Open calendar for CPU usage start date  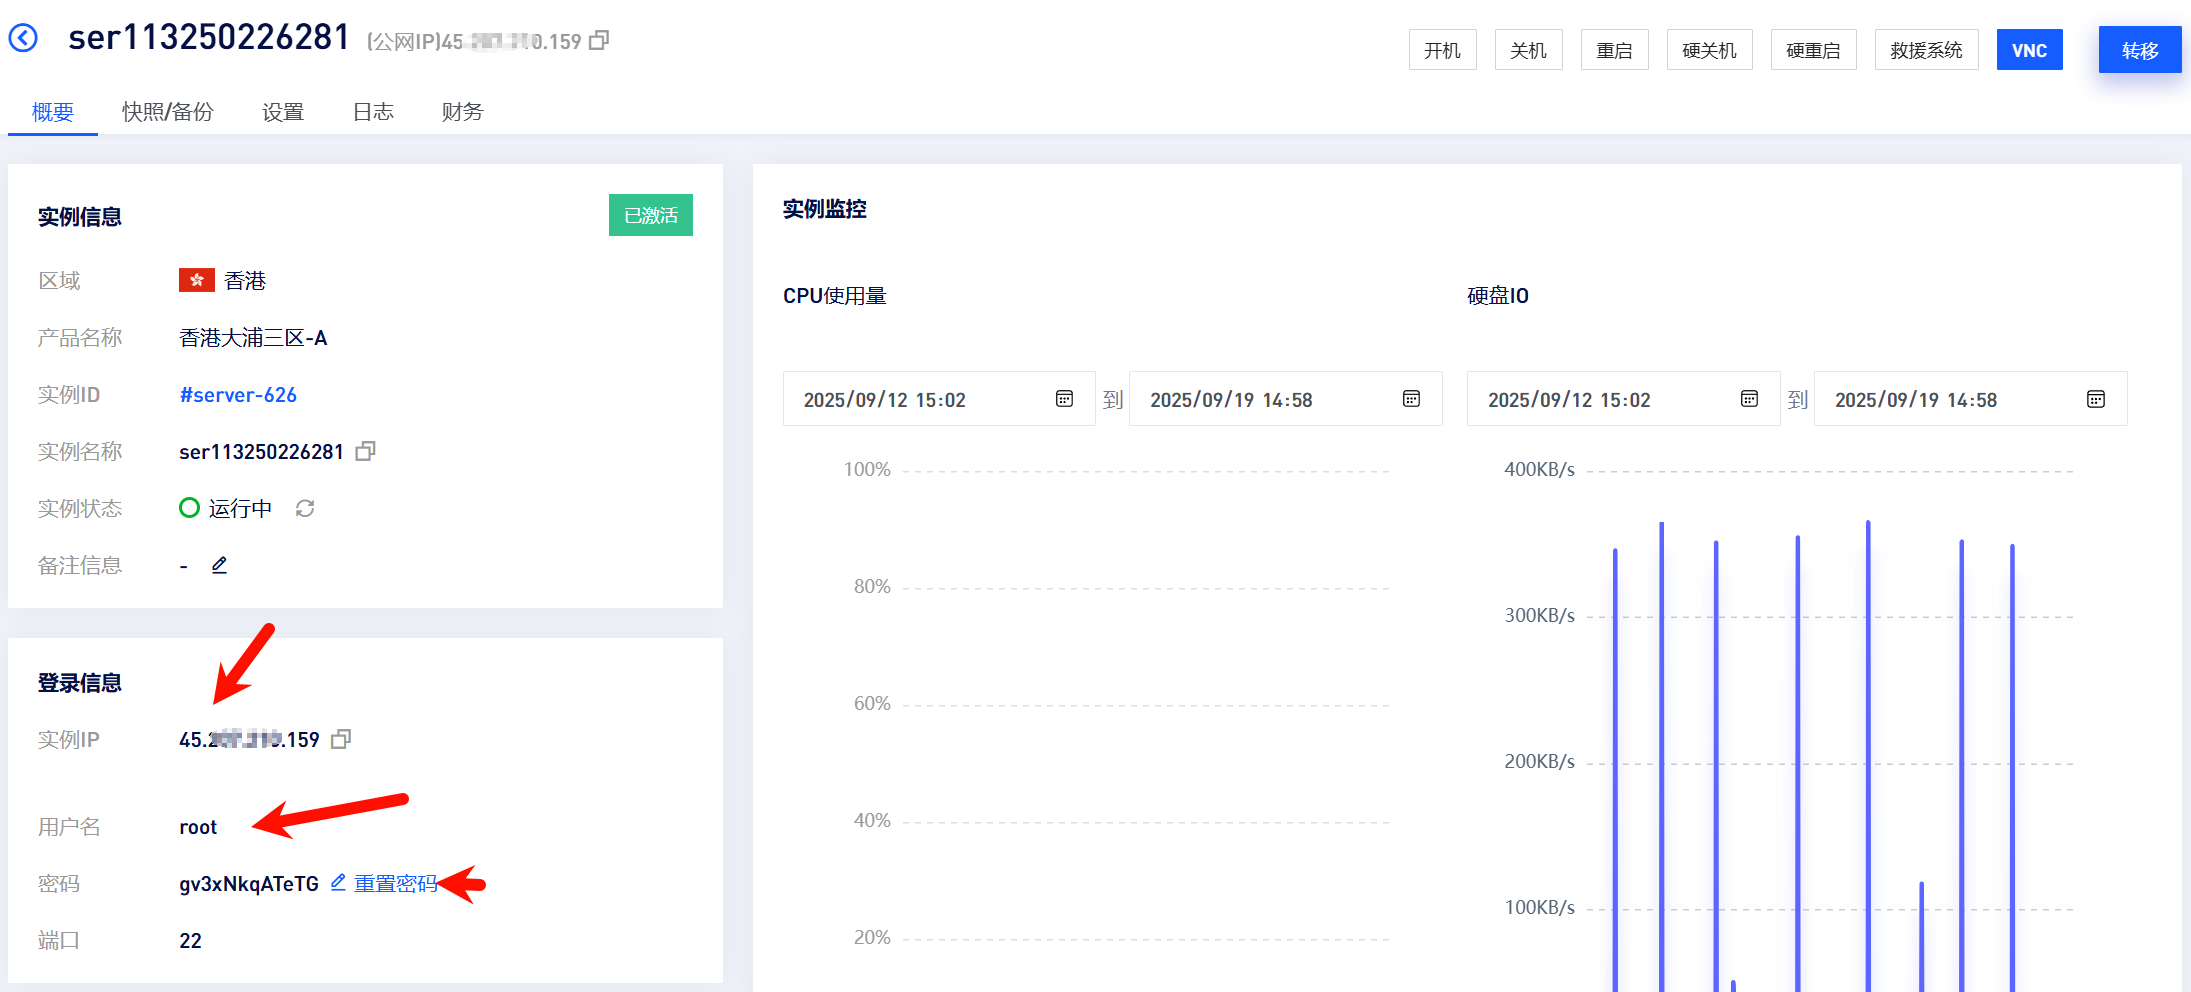(x=1064, y=399)
